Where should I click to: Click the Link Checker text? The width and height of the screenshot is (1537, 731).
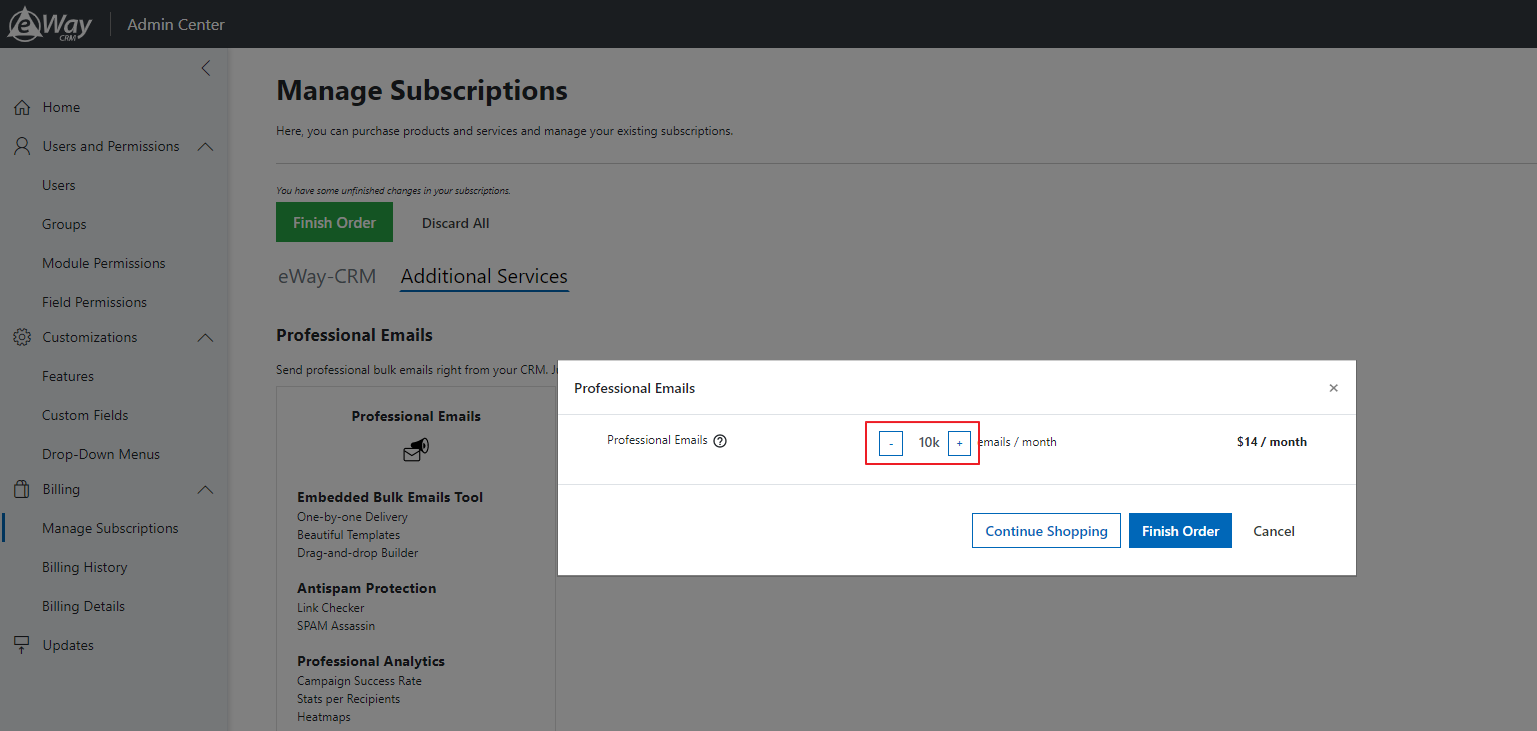tap(331, 608)
